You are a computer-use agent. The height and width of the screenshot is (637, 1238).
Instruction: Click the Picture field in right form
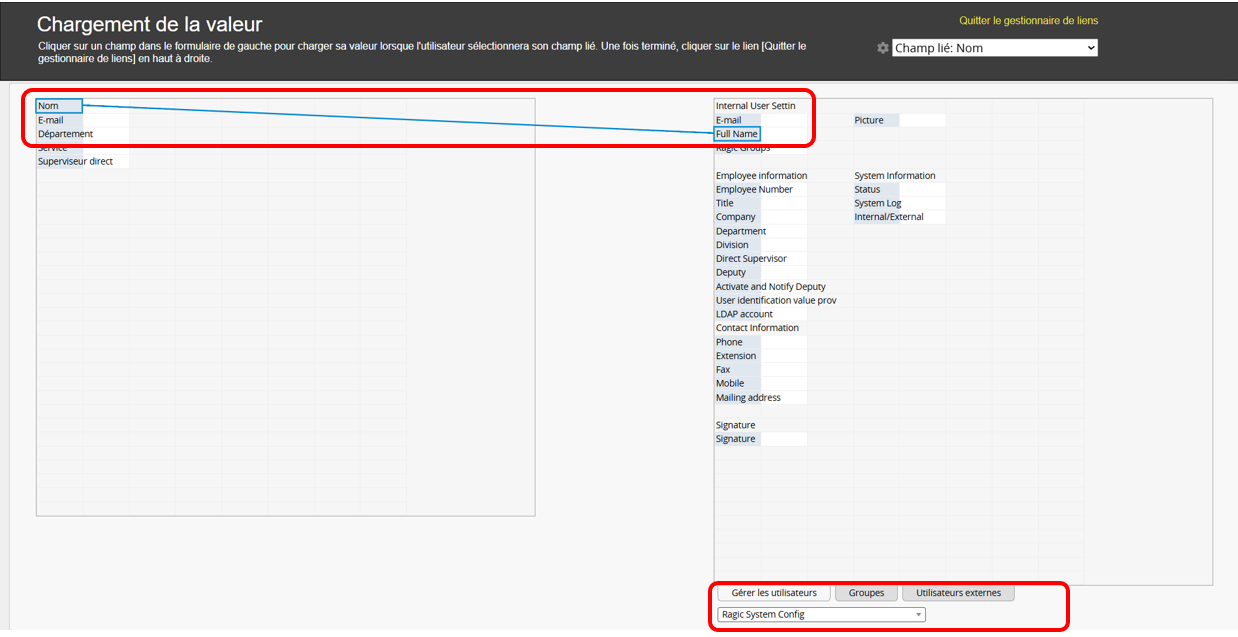click(869, 120)
